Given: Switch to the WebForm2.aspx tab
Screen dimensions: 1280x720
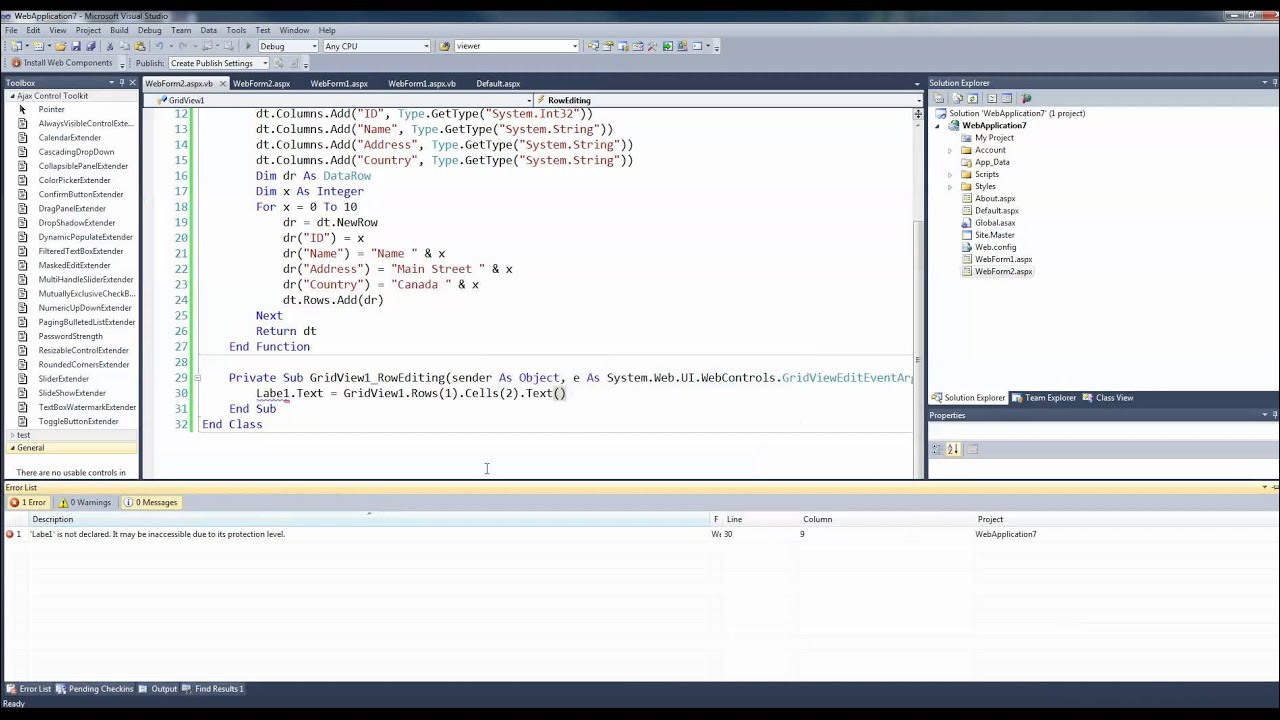Looking at the screenshot, I should [x=262, y=84].
